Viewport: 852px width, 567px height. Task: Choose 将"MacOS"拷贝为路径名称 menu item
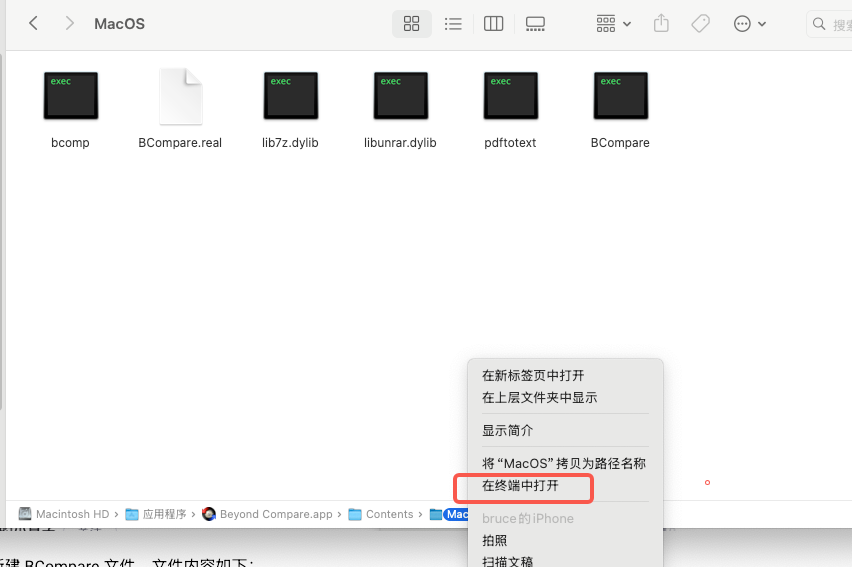[x=565, y=463]
